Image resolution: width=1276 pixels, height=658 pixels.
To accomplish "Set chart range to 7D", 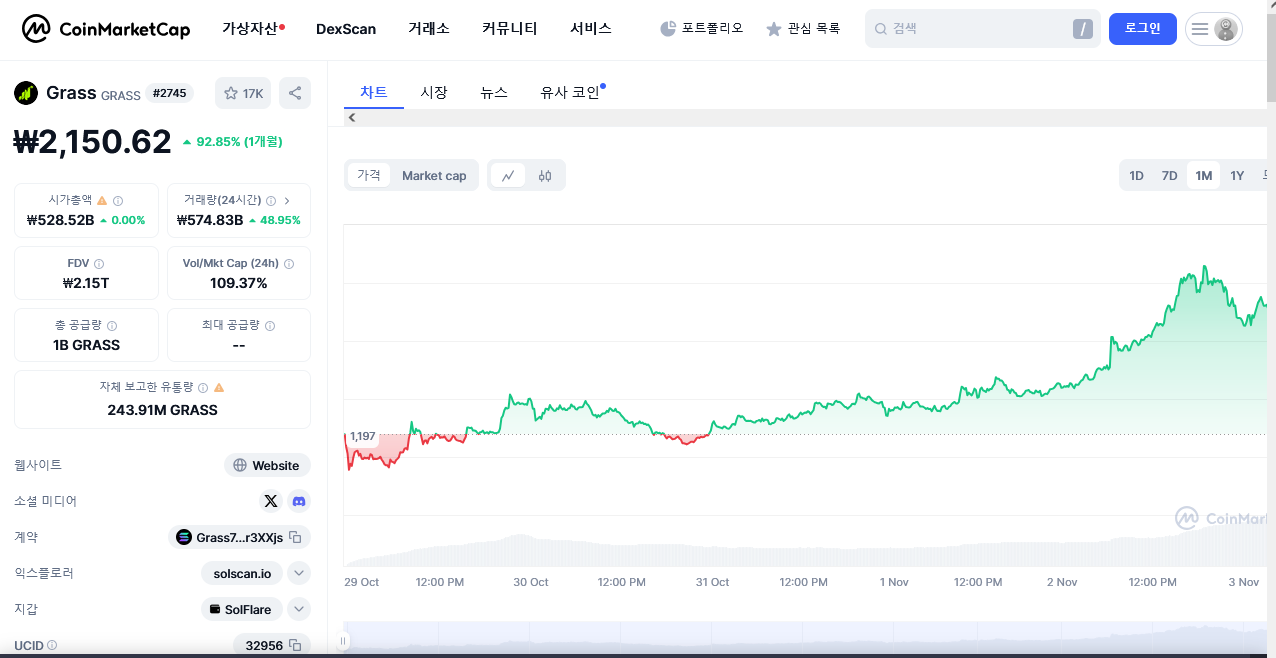I will click(x=1169, y=176).
